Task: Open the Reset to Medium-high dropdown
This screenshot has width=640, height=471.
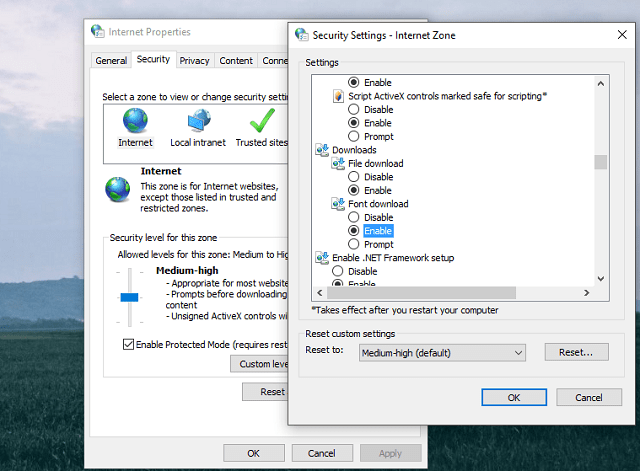Action: pyautogui.click(x=442, y=353)
